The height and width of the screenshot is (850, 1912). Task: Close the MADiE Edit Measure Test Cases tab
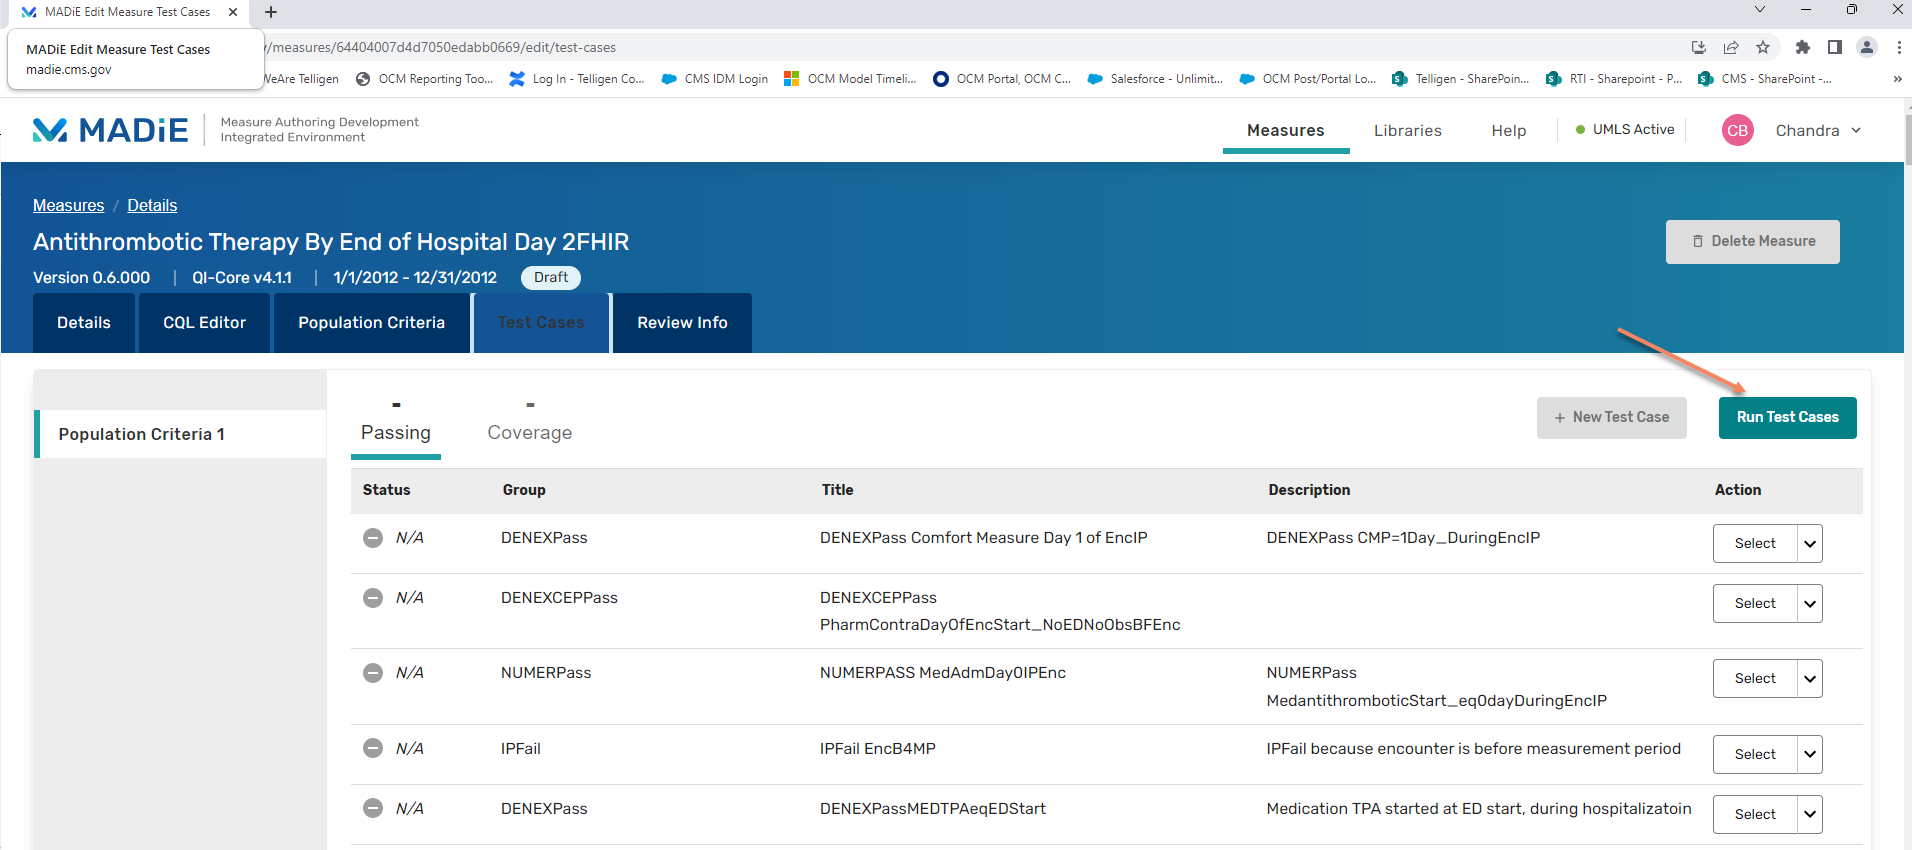pos(233,12)
